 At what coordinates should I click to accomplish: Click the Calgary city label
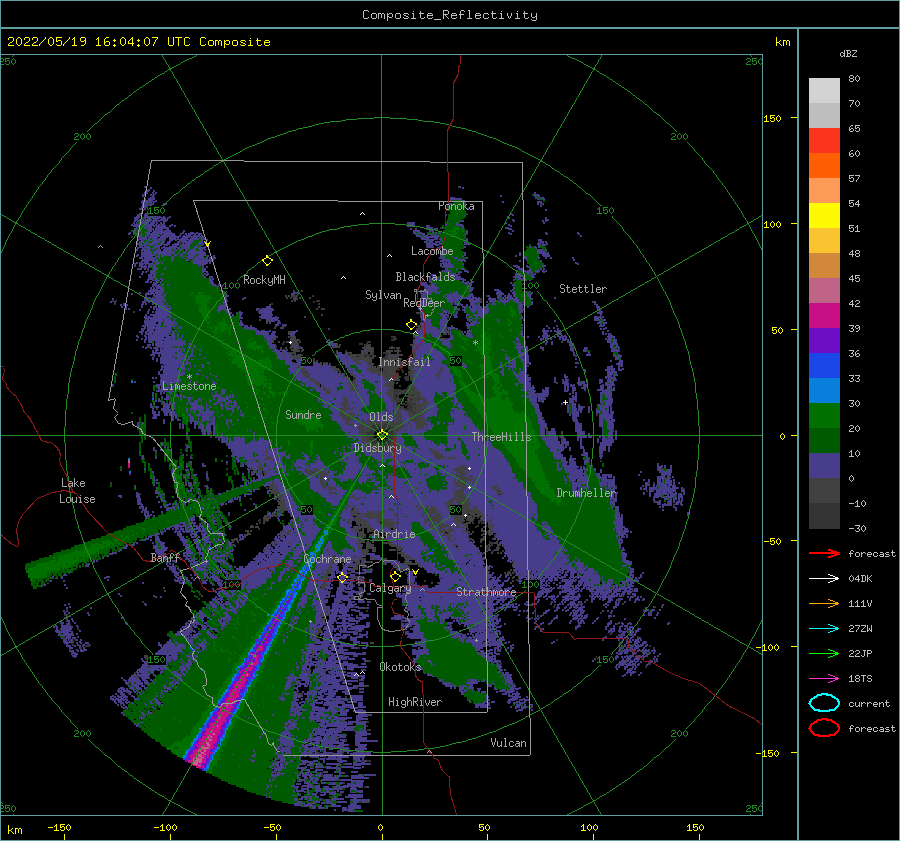coord(390,588)
